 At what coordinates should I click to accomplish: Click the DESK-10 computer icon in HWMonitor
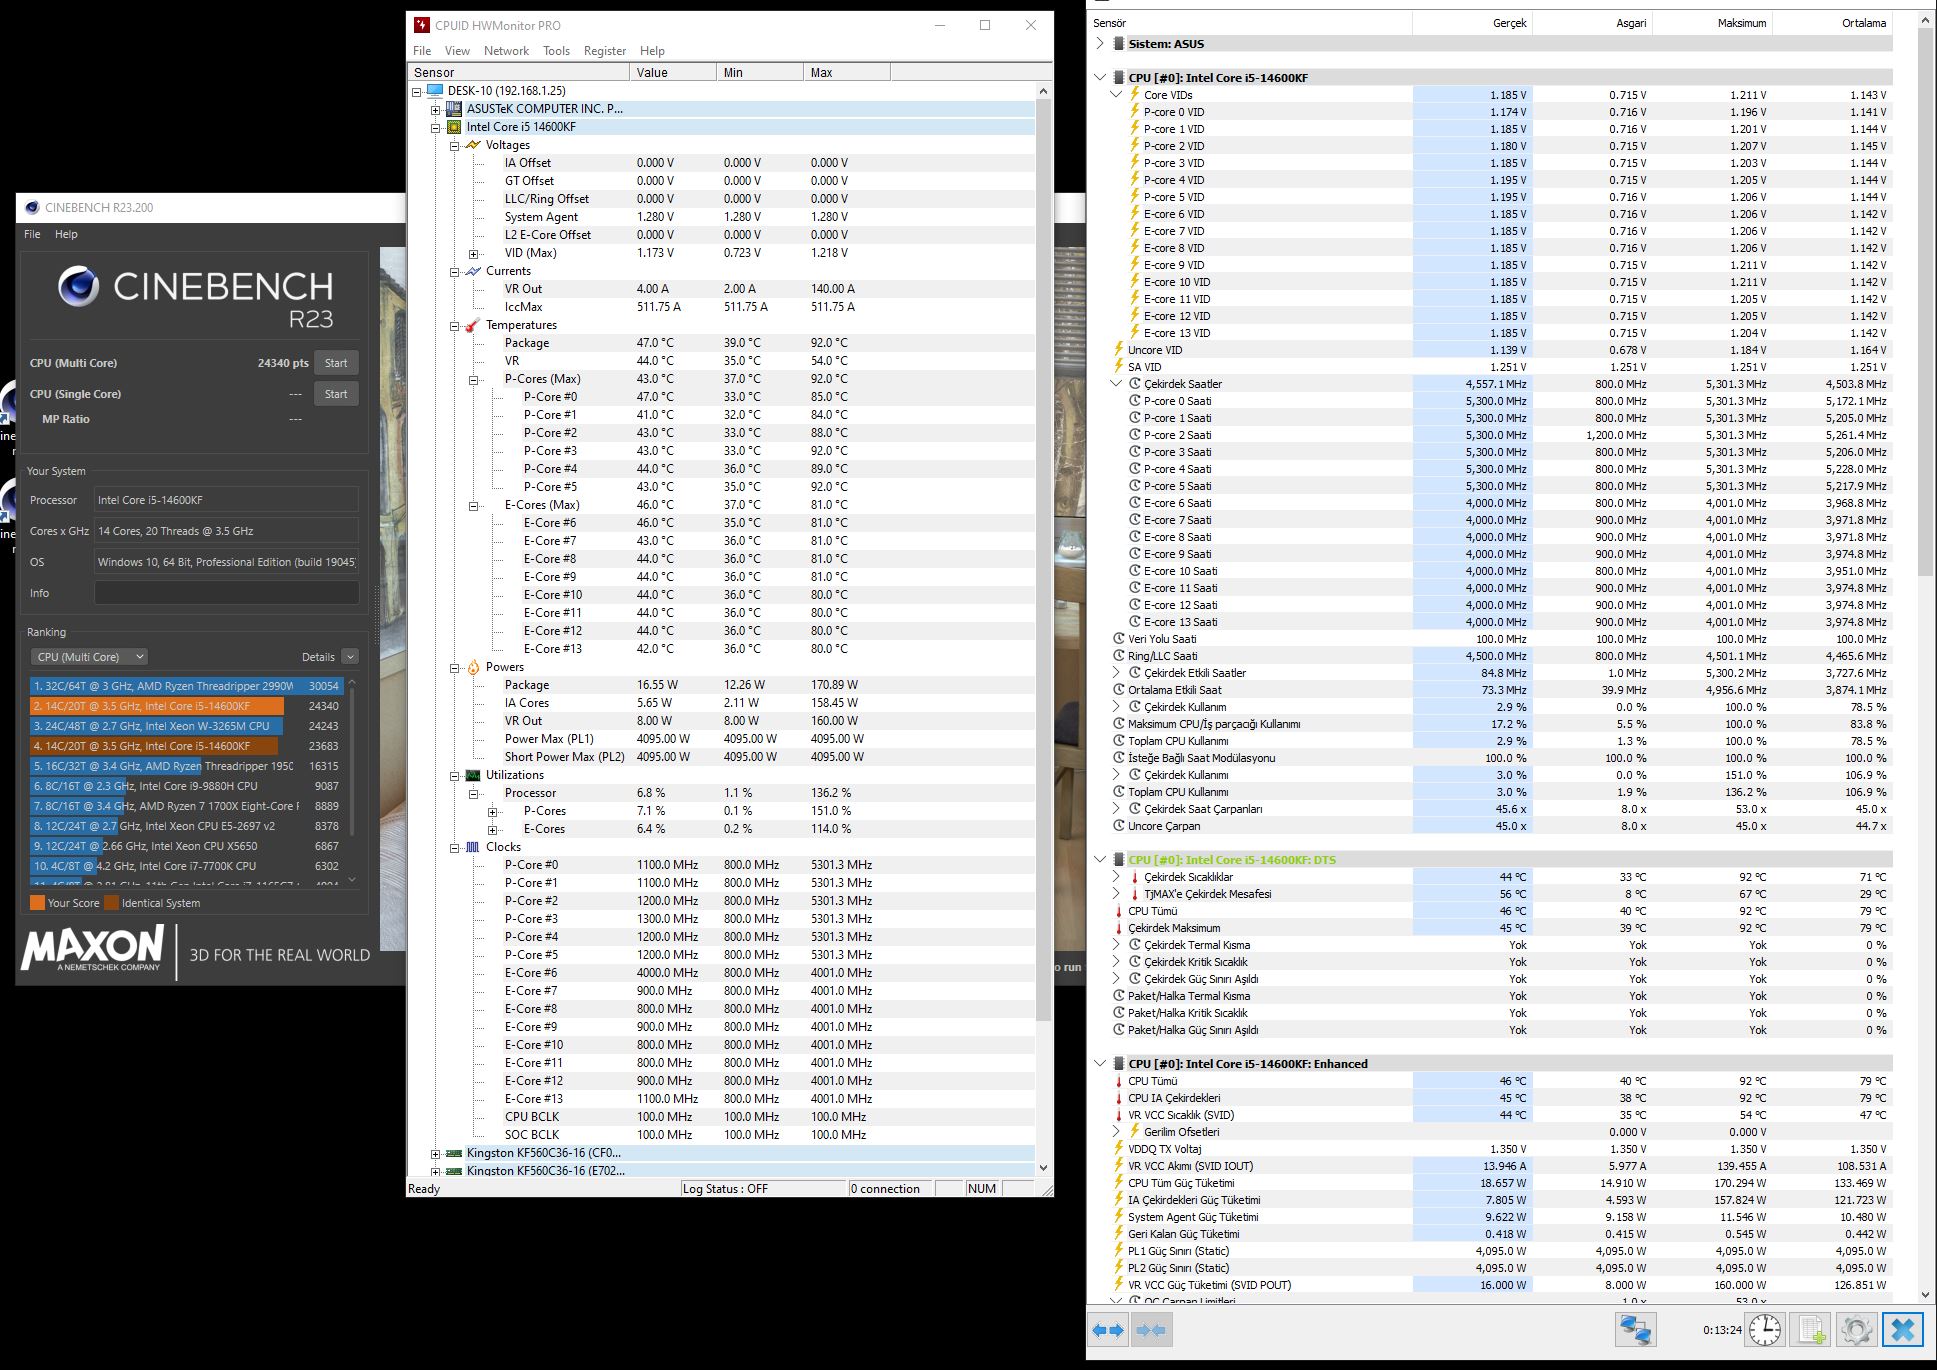(435, 91)
